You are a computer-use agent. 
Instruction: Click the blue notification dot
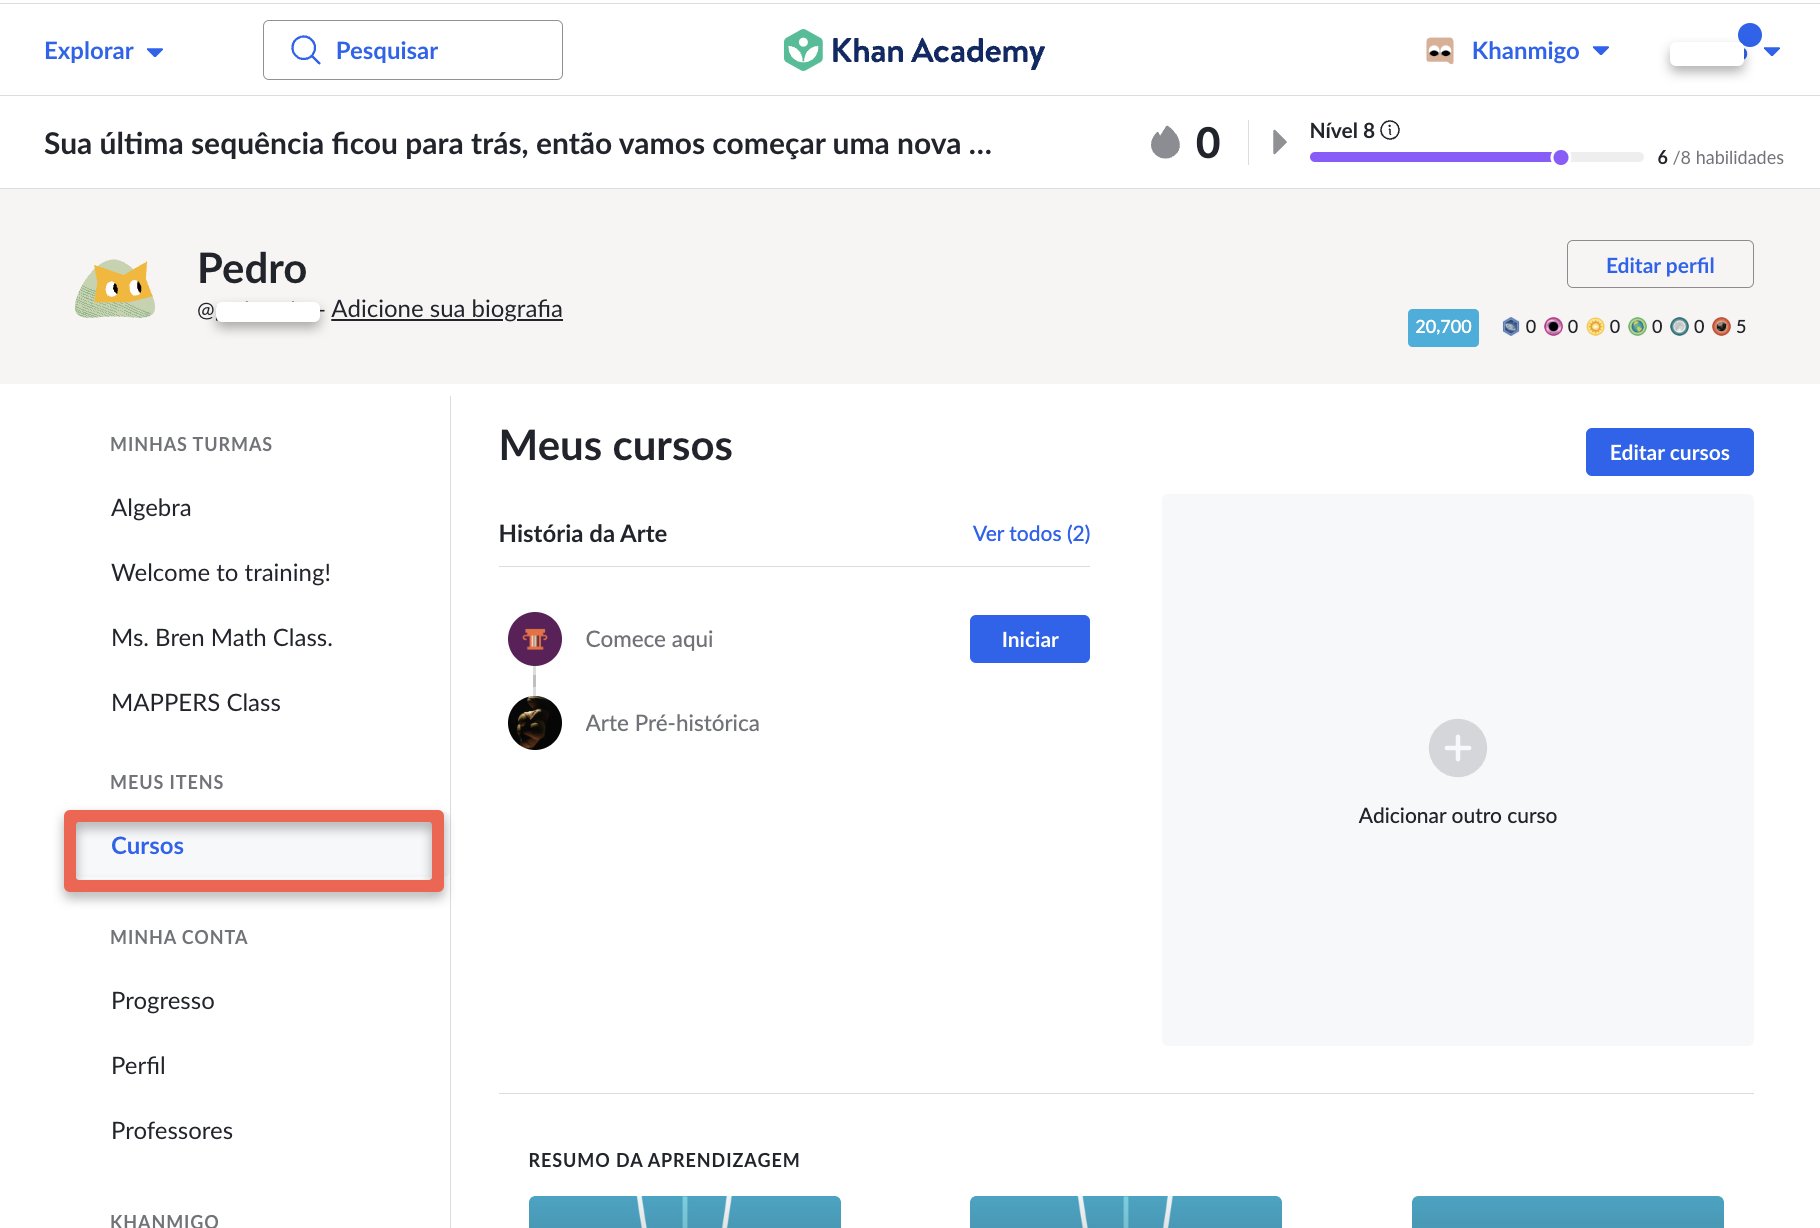tap(1750, 35)
